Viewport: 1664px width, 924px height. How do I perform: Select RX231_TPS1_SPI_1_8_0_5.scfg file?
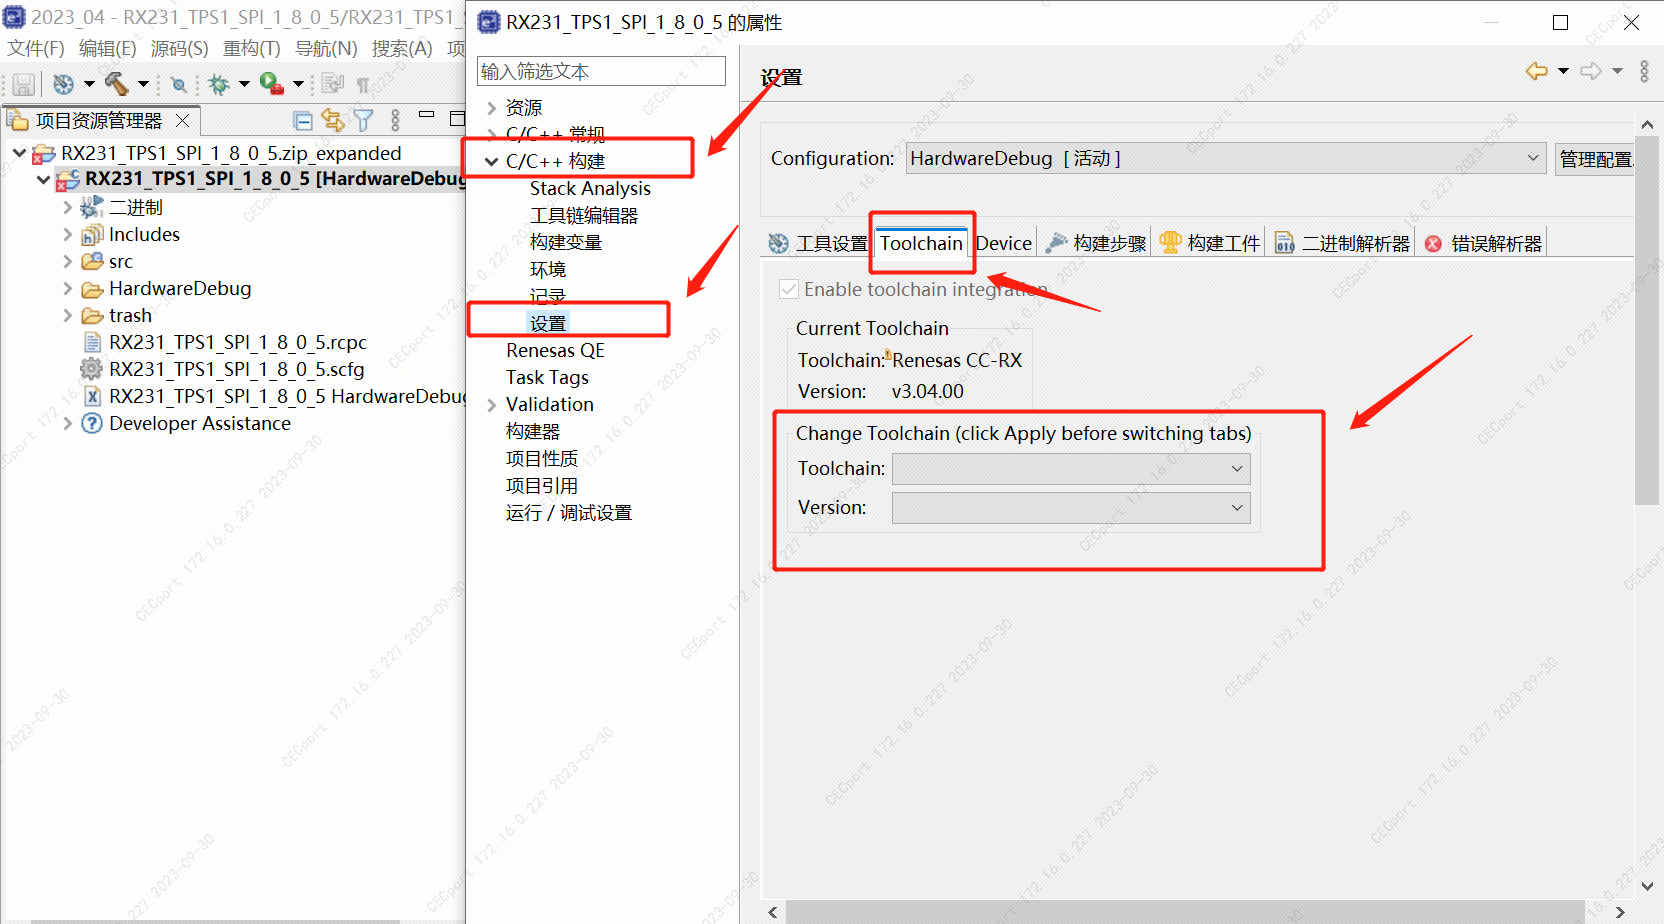236,369
